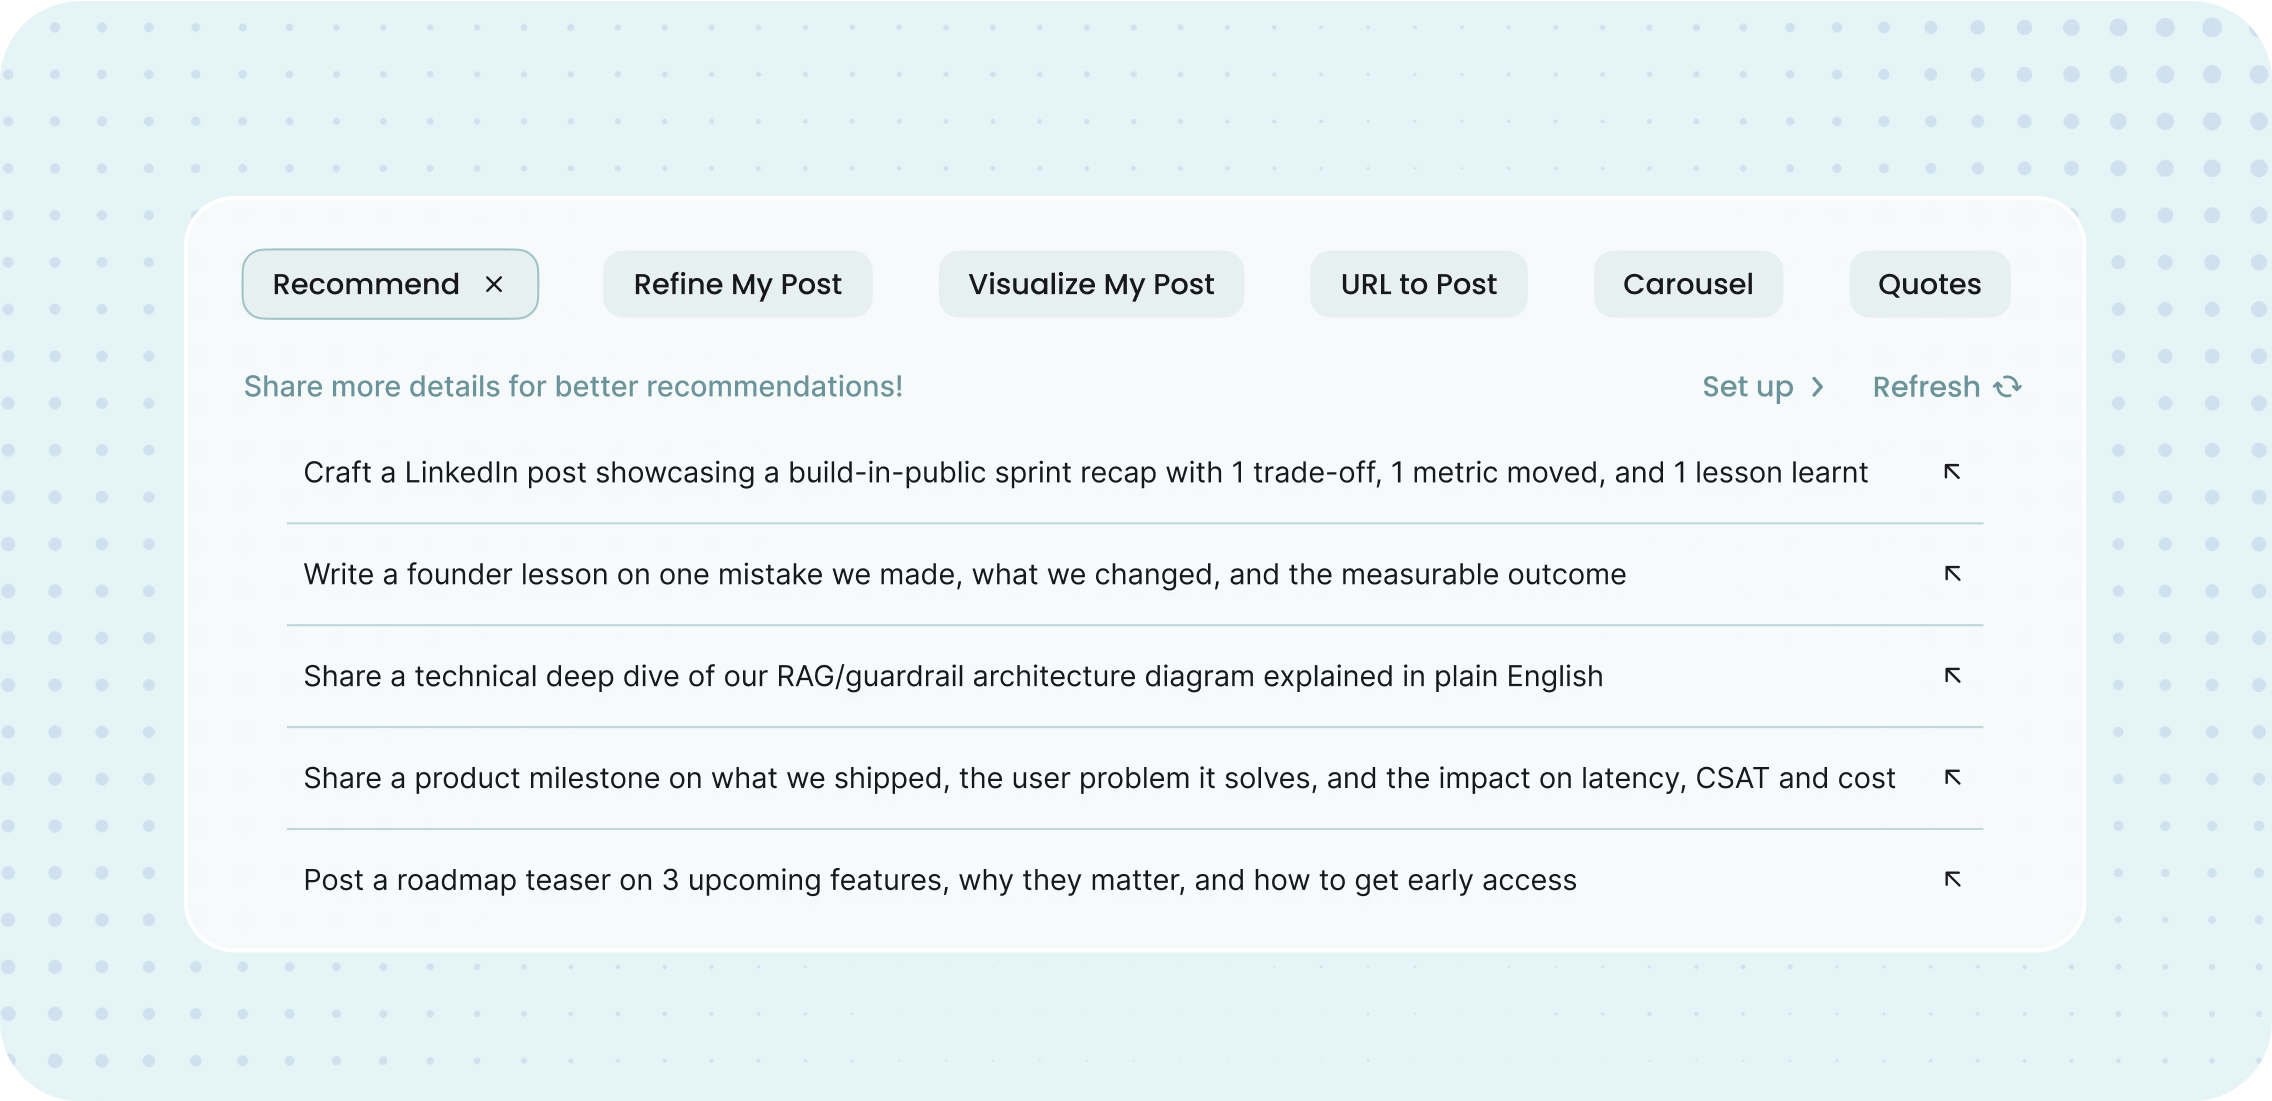Click the Refresh link text

[1926, 387]
